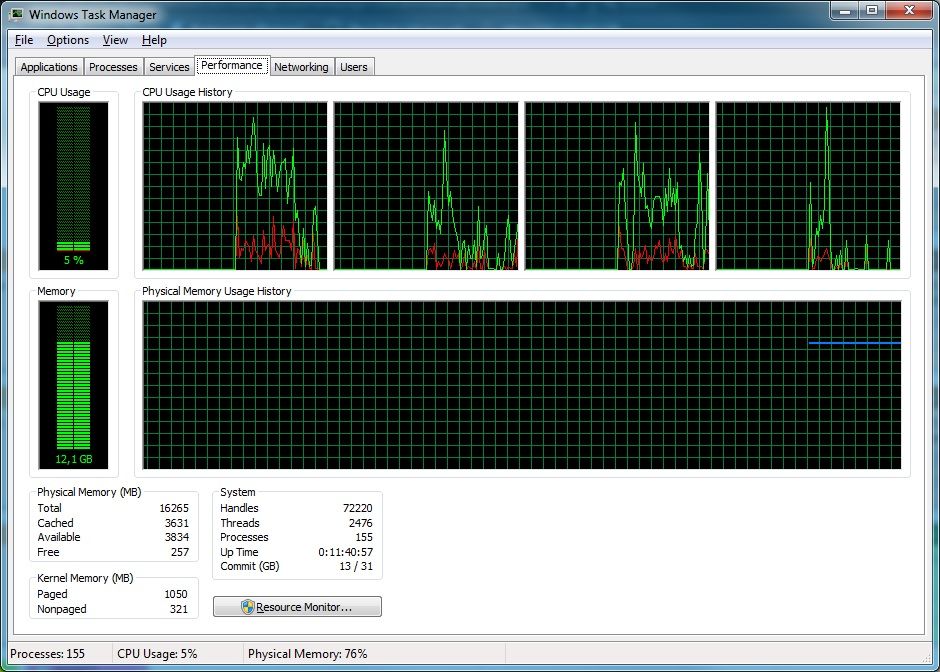Open the View menu
This screenshot has height=672, width=940.
coord(115,40)
